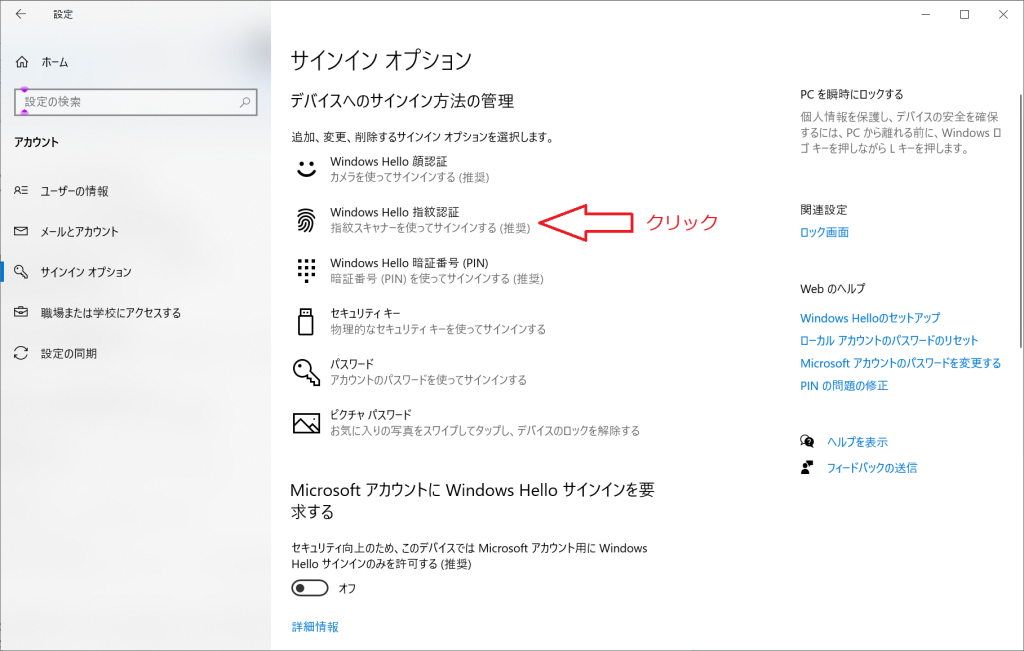Click the デバイスへのサインイン方法の管理 heading
The width and height of the screenshot is (1024, 651).
[402, 101]
